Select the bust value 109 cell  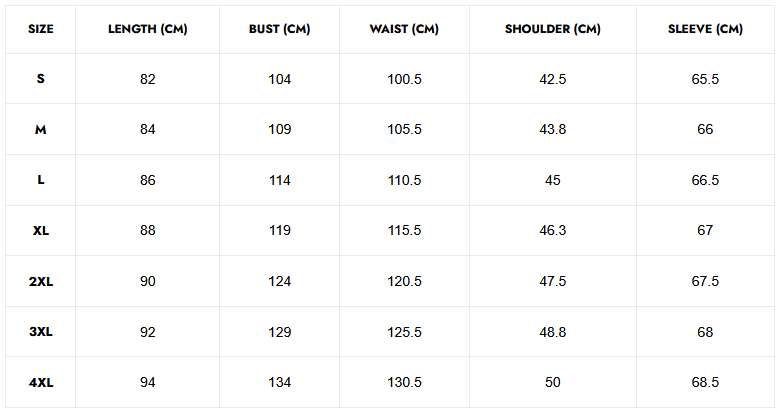click(280, 130)
